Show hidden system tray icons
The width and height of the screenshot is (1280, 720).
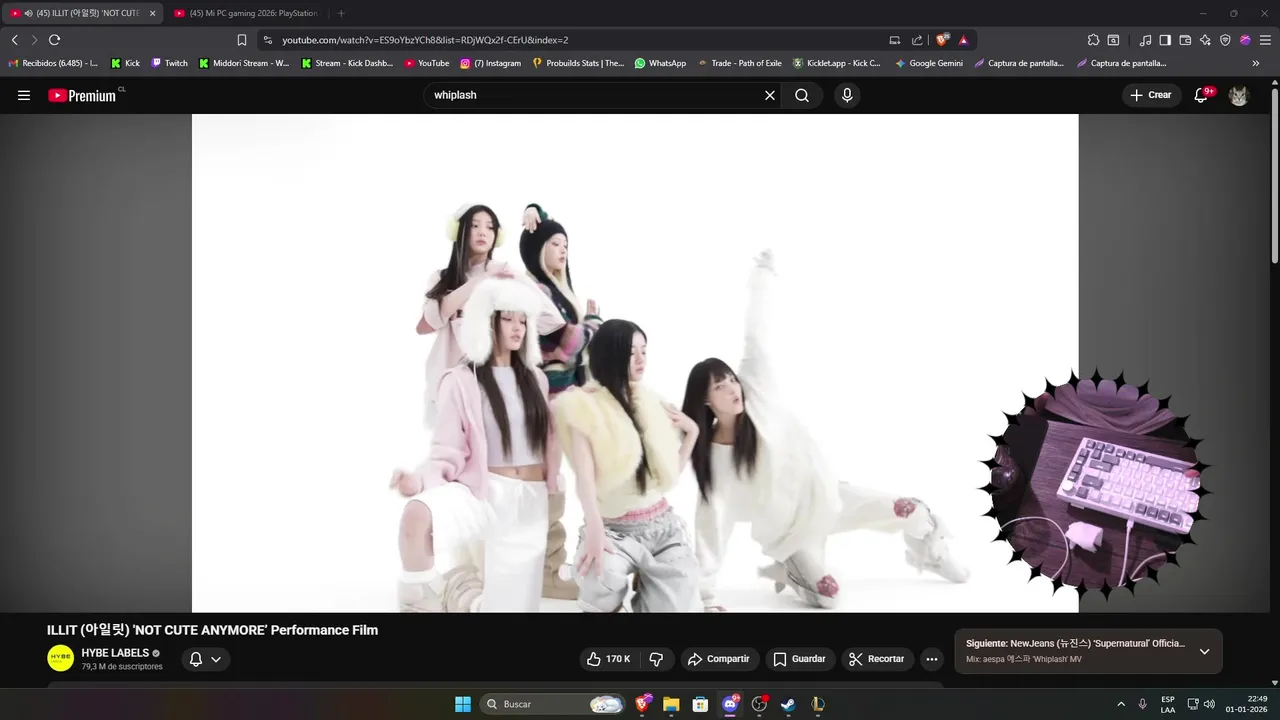(x=1121, y=704)
